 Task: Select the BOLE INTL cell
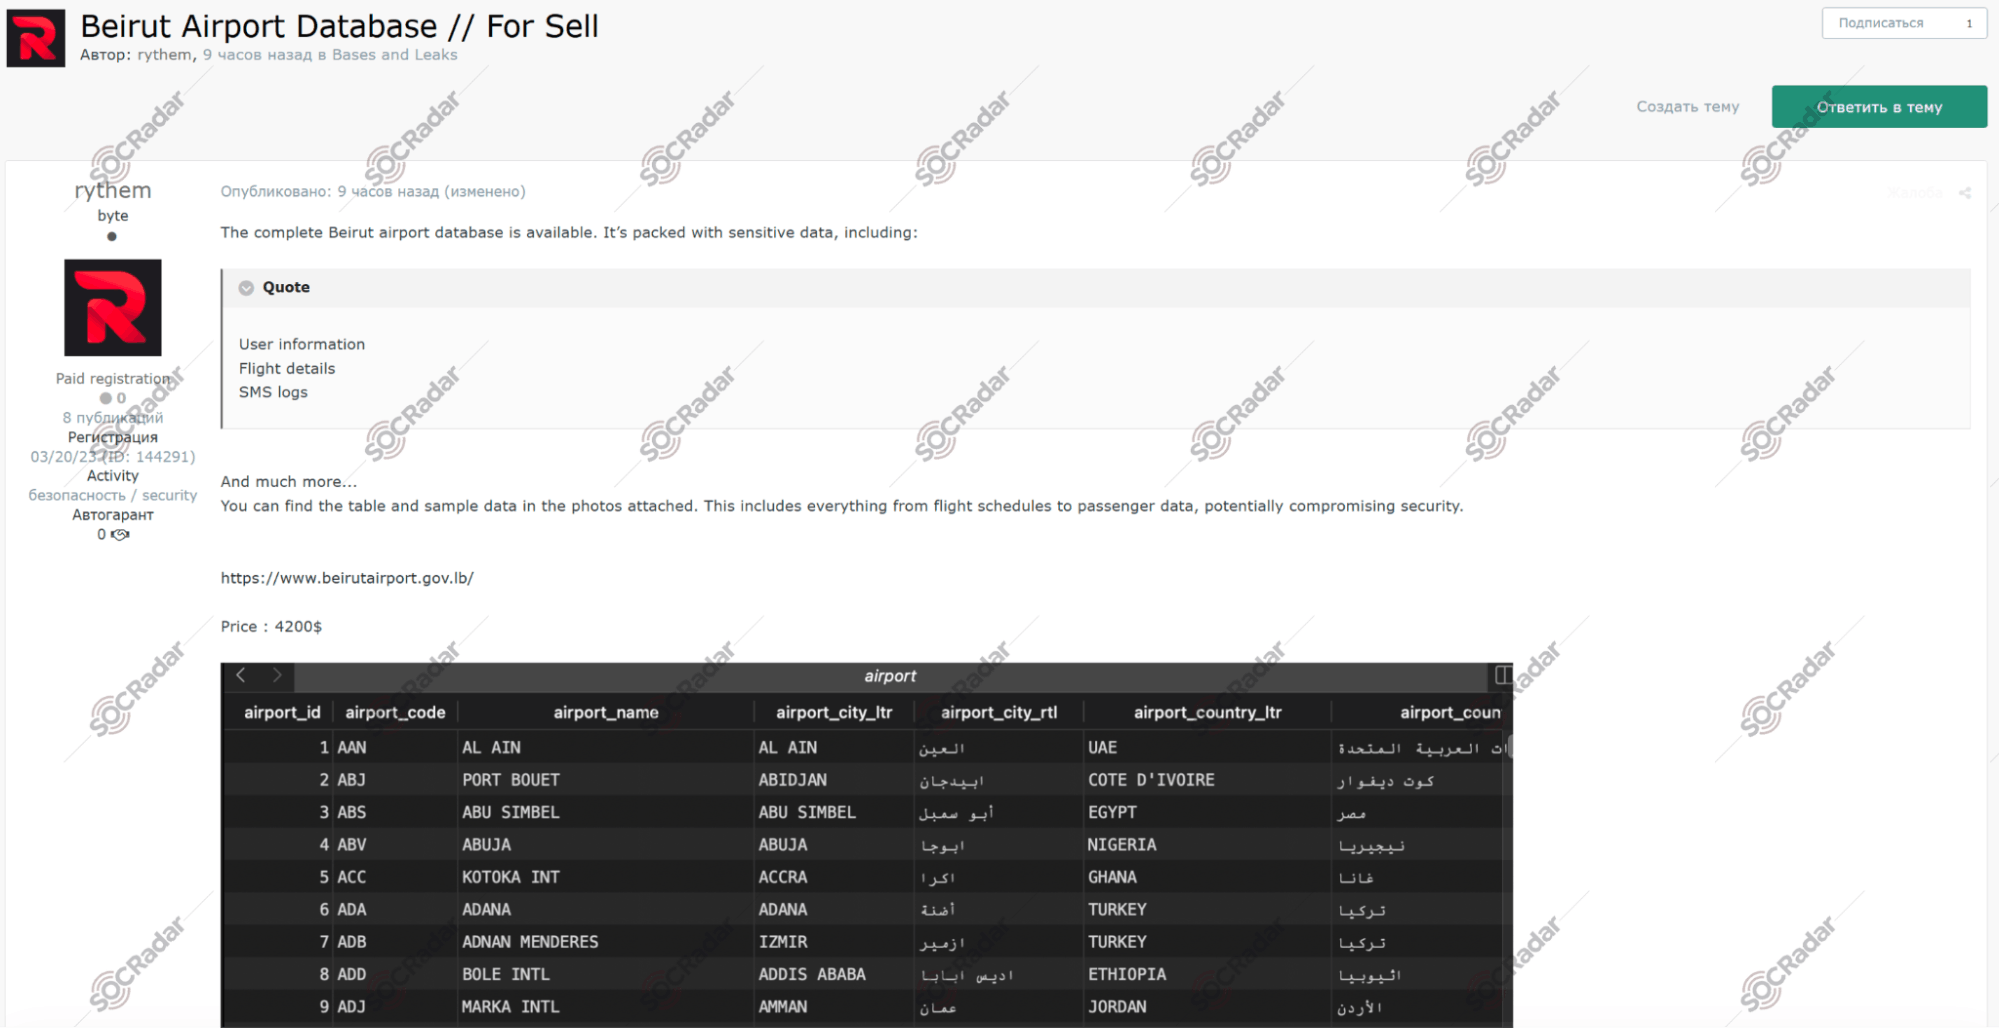[606, 974]
